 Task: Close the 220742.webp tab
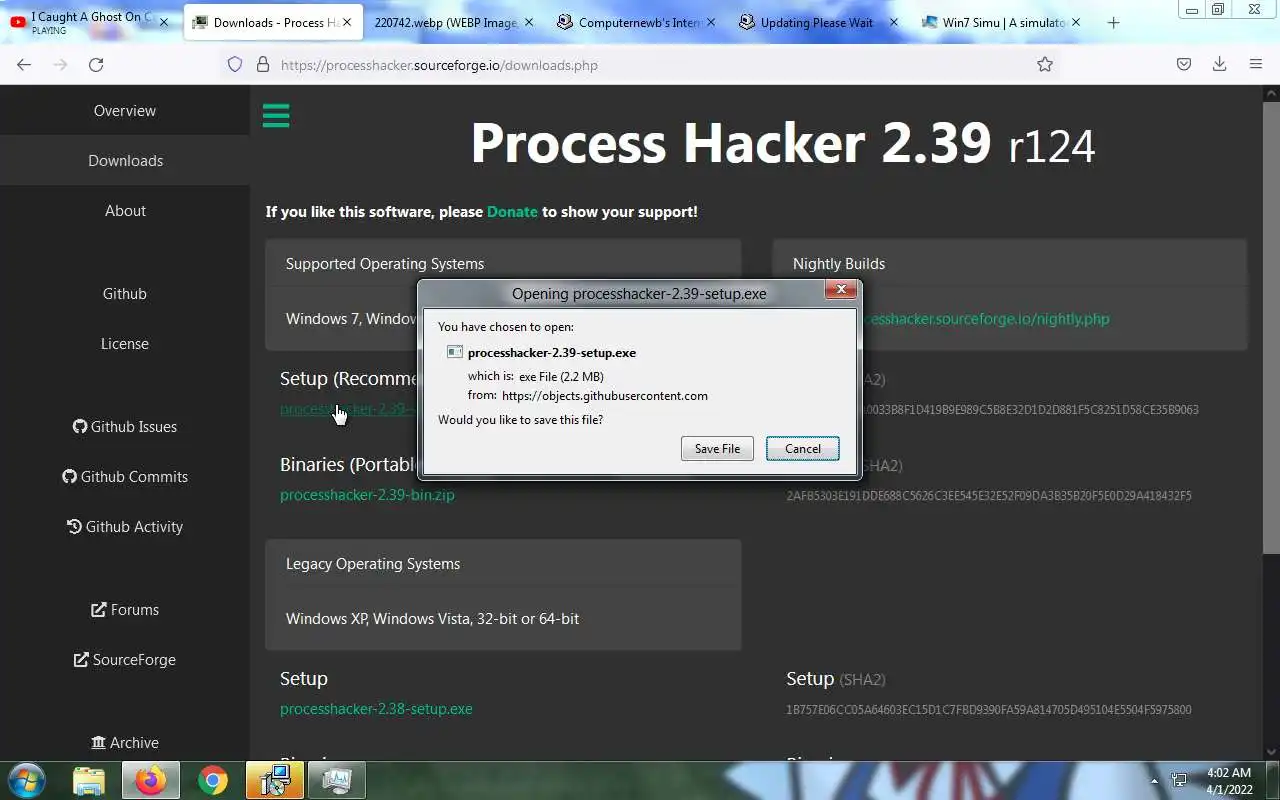pos(529,22)
